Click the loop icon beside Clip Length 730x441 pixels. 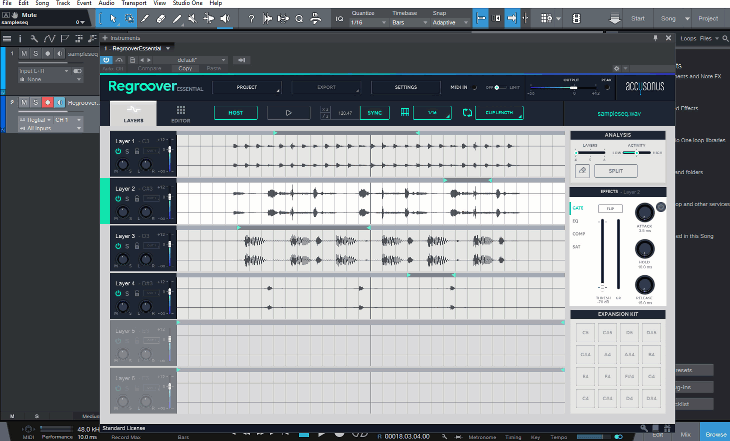(467, 113)
